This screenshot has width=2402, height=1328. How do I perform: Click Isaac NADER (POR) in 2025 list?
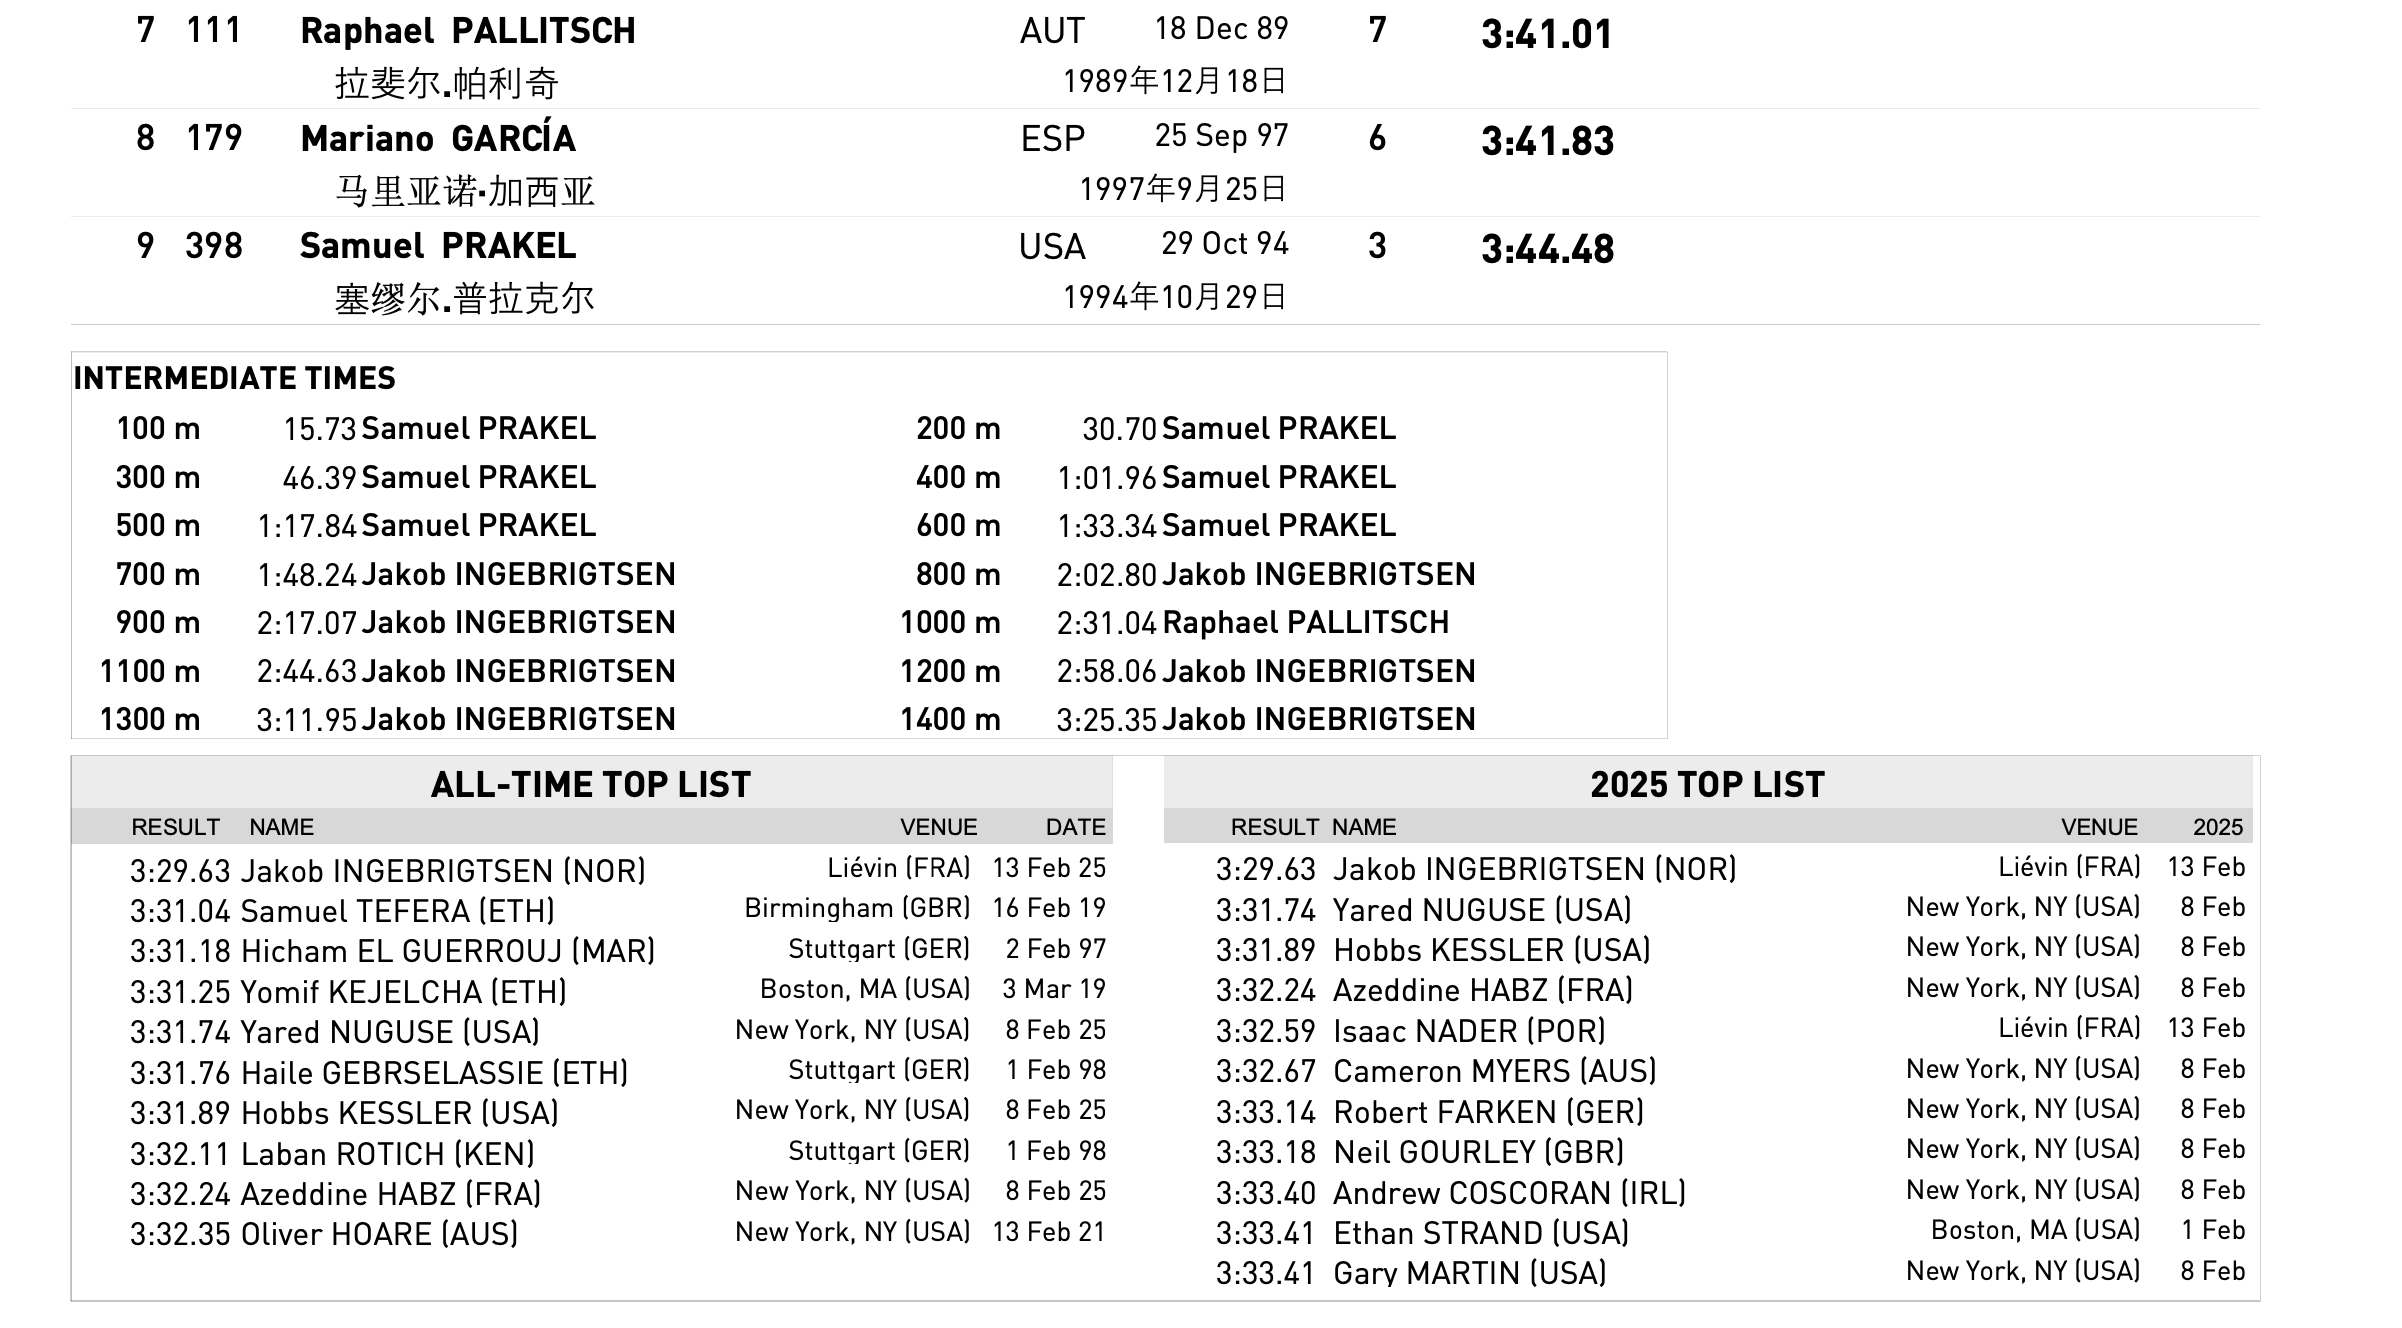1469,1031
